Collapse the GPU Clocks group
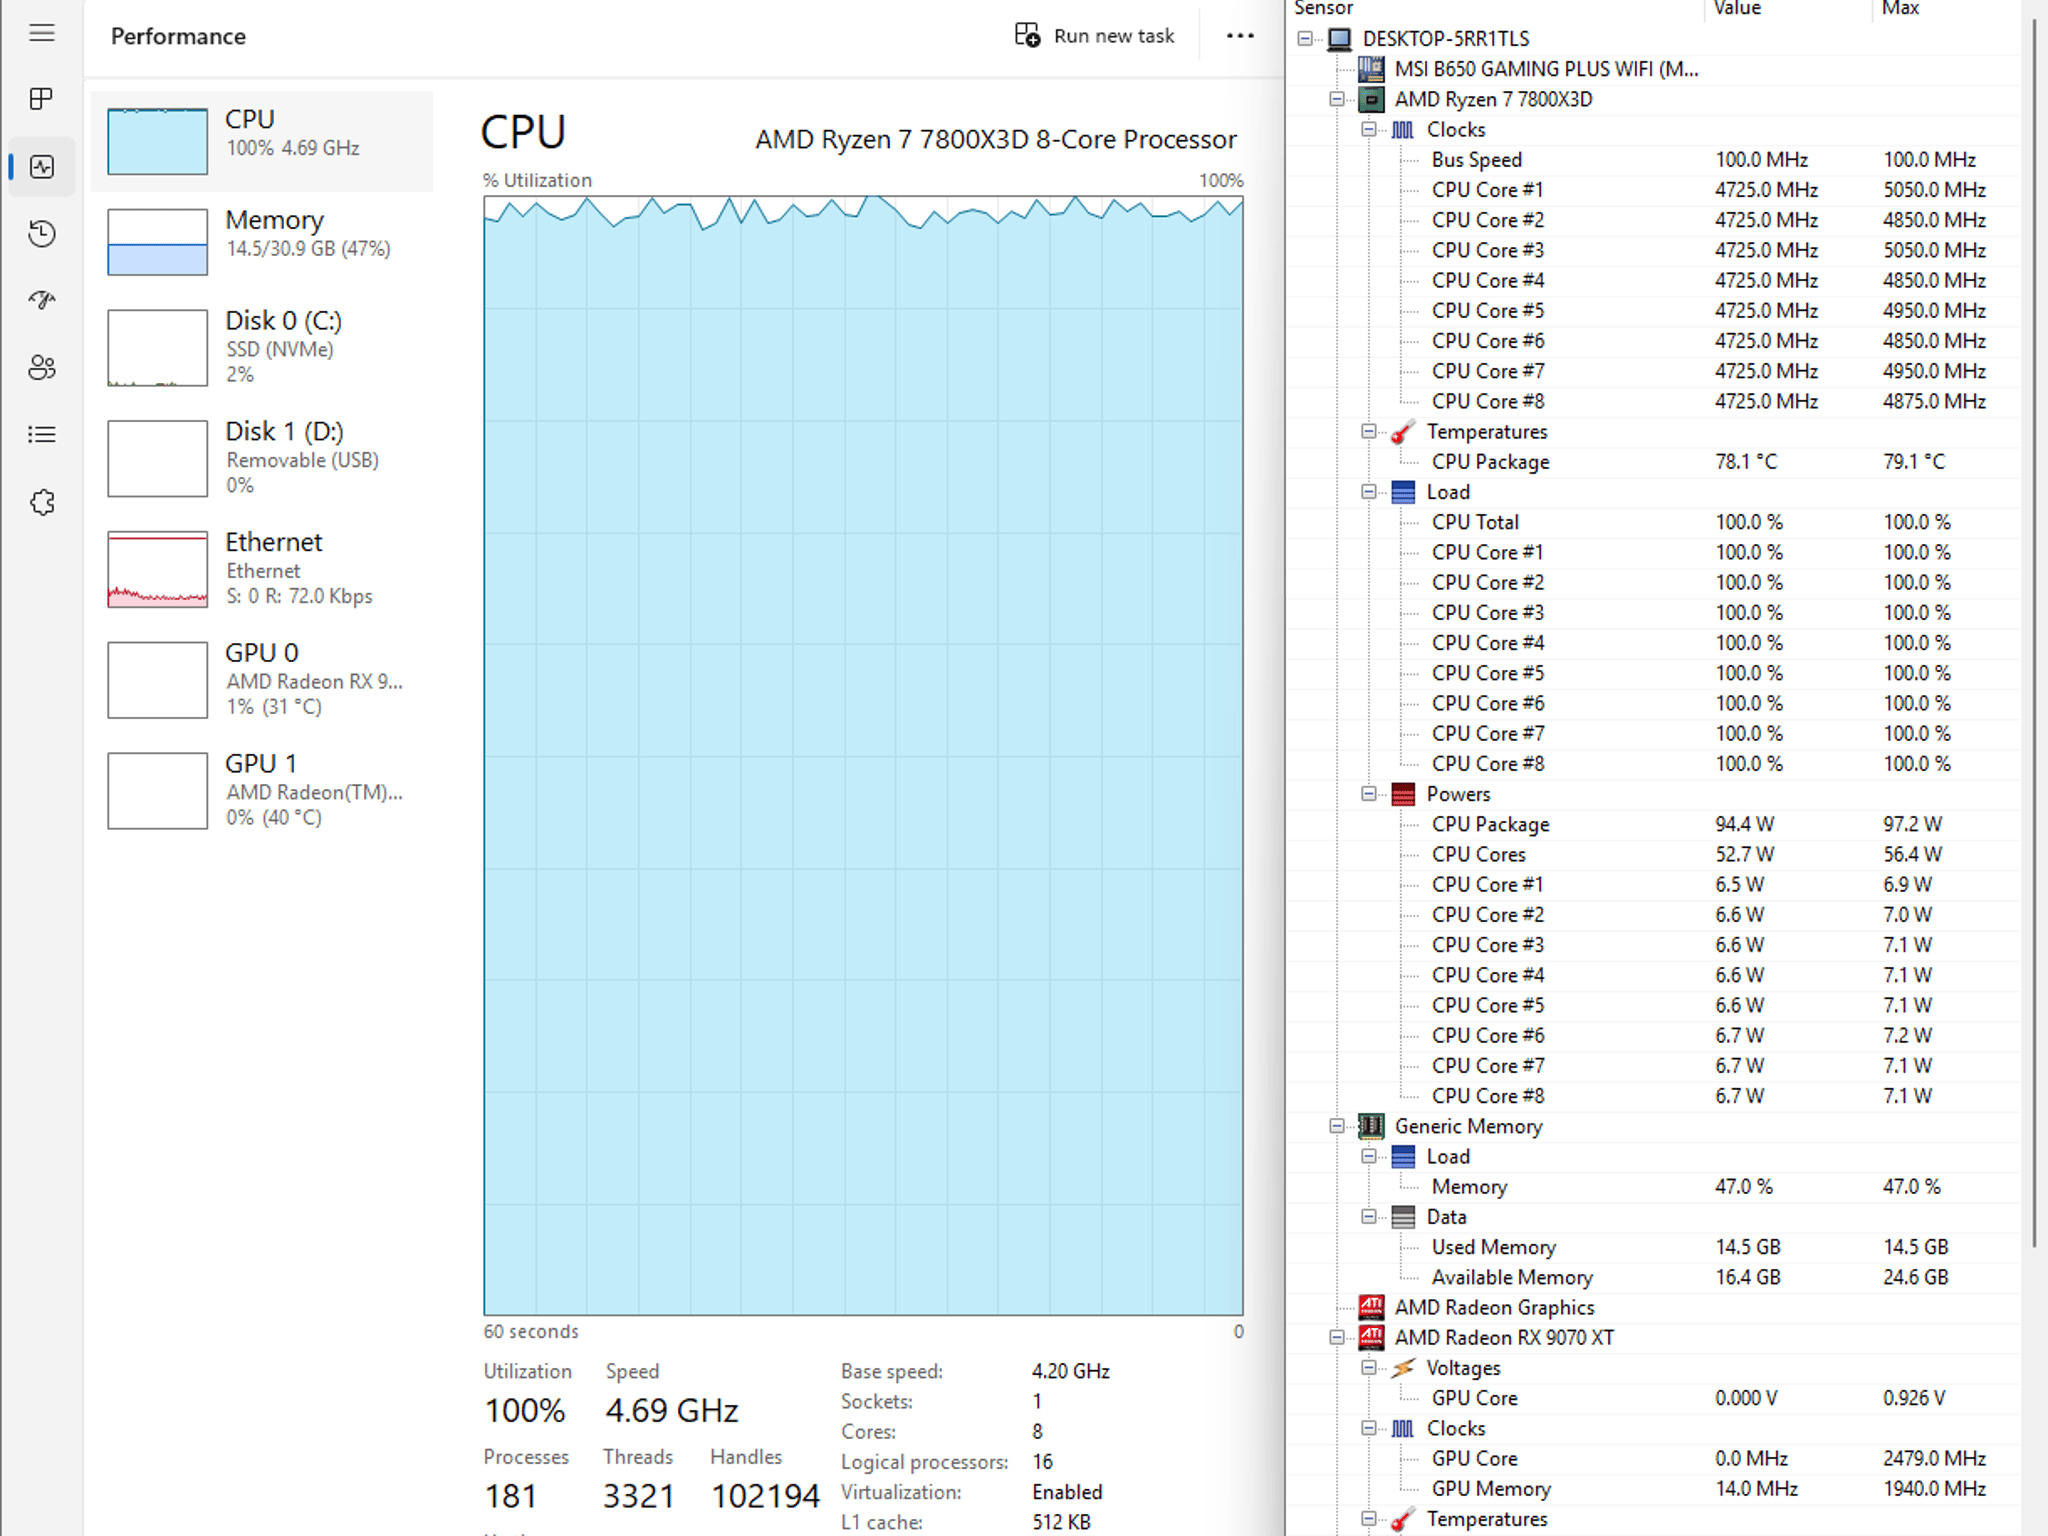 [1369, 1428]
